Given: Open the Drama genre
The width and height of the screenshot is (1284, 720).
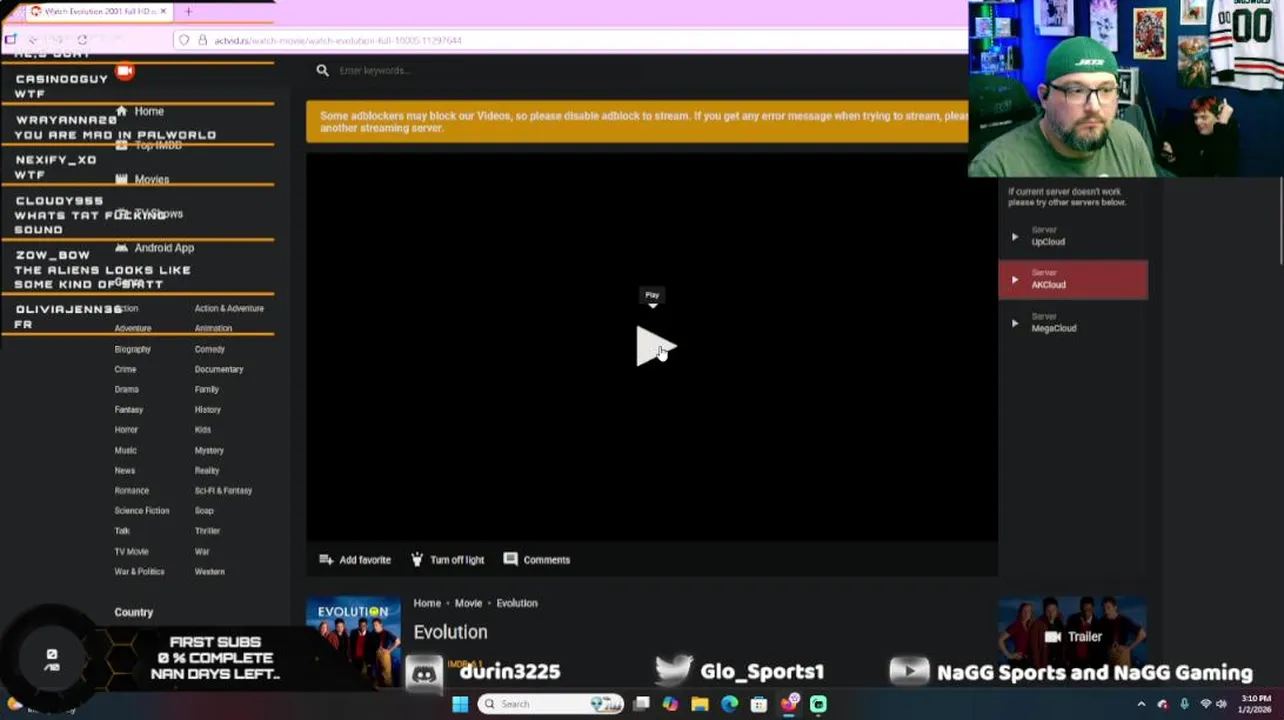Looking at the screenshot, I should tap(126, 389).
